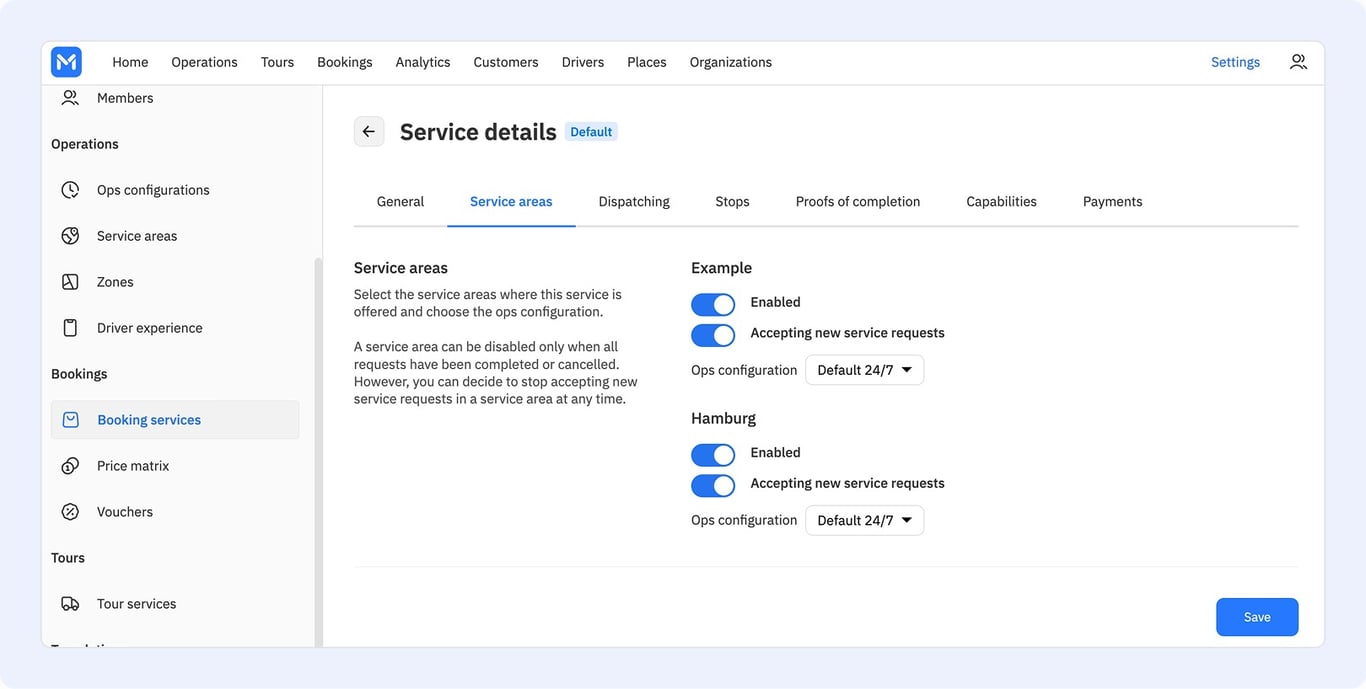This screenshot has height=689, width=1366.
Task: Toggle Hamburg accepting new service requests
Action: pyautogui.click(x=713, y=485)
